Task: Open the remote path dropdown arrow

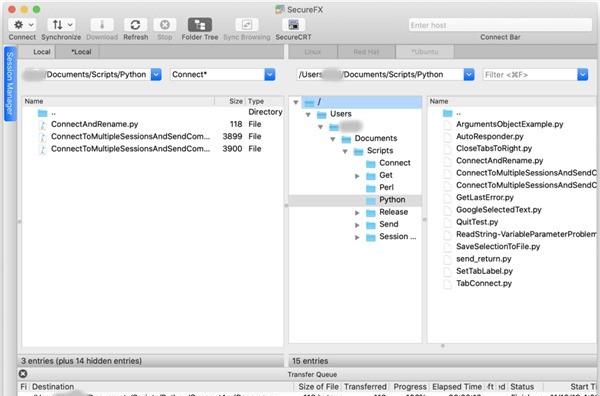Action: 469,75
